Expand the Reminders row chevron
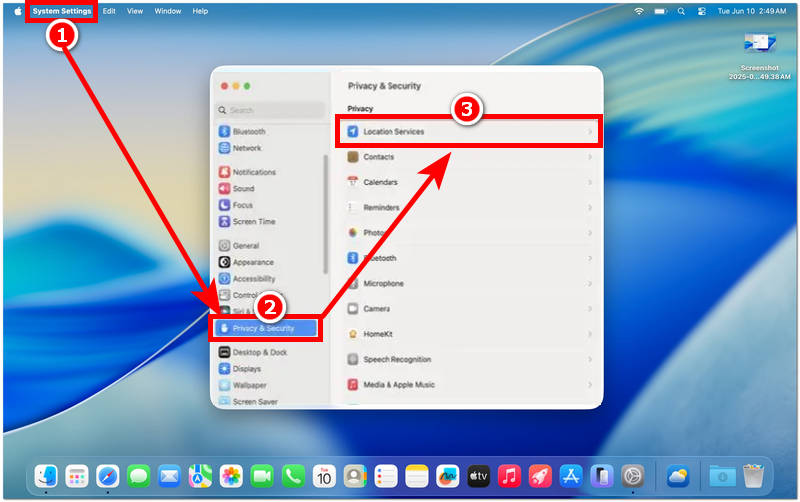800x502 pixels. click(589, 208)
